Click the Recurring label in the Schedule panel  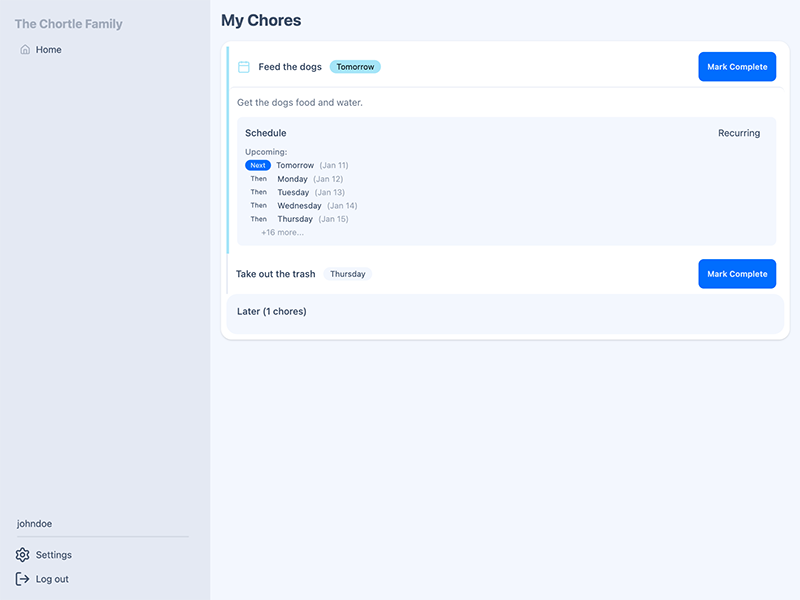point(737,132)
